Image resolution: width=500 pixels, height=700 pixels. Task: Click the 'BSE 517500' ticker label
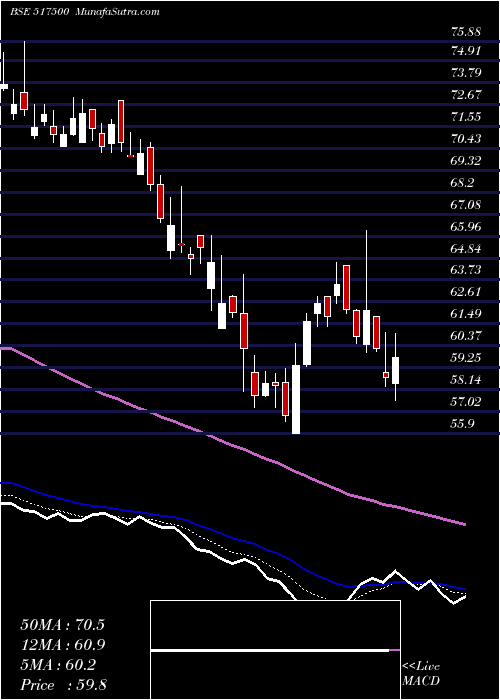click(x=39, y=12)
